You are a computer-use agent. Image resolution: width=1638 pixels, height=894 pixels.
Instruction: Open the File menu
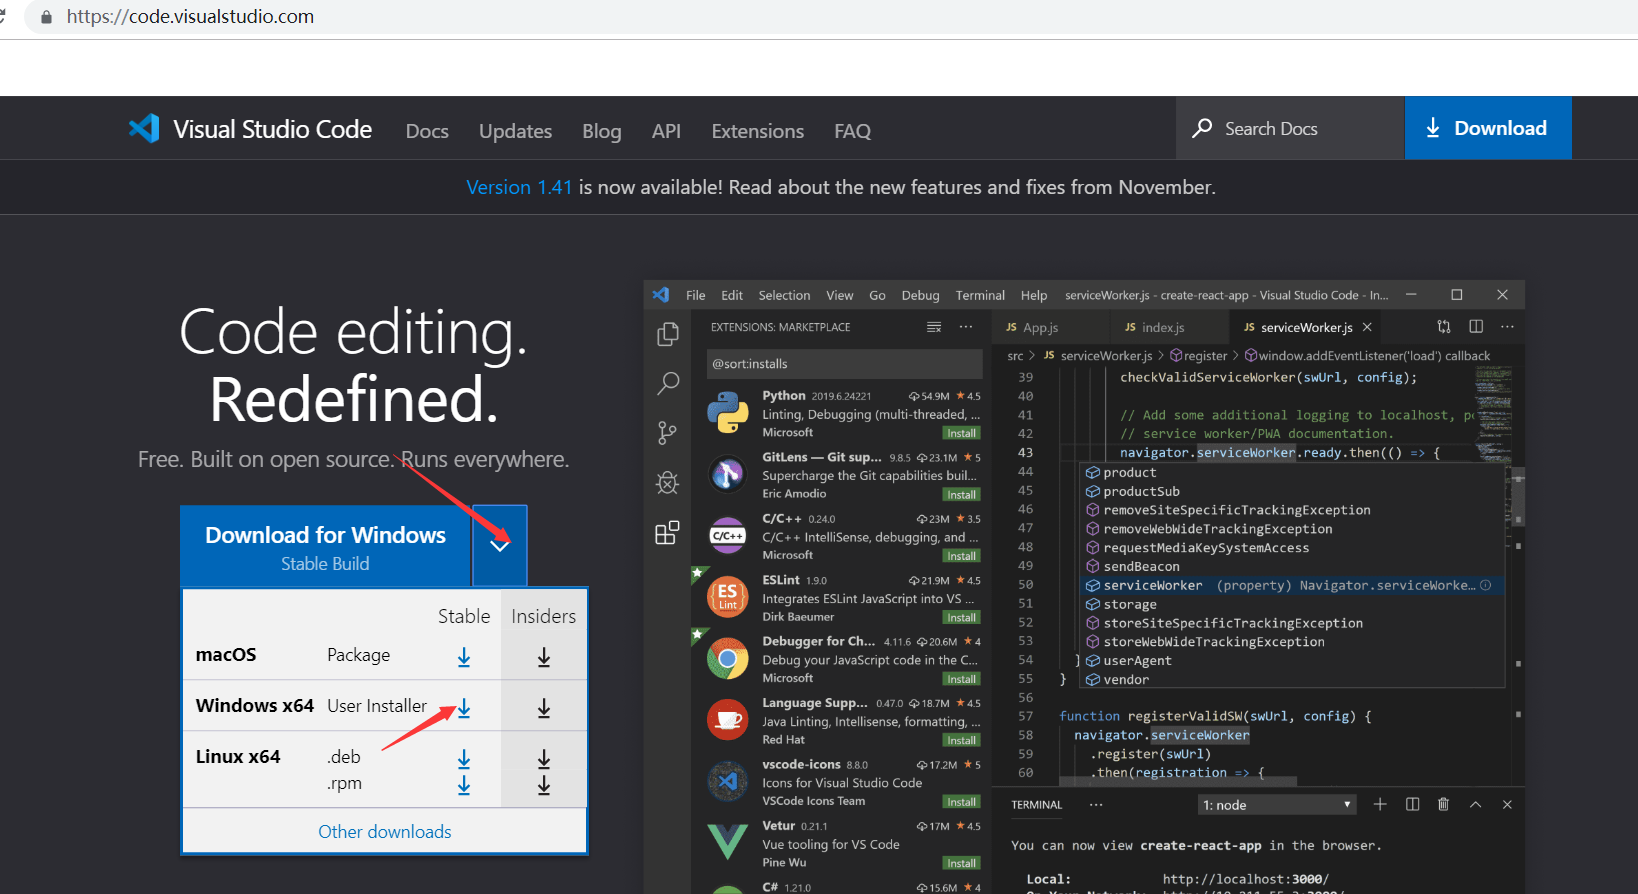point(696,295)
